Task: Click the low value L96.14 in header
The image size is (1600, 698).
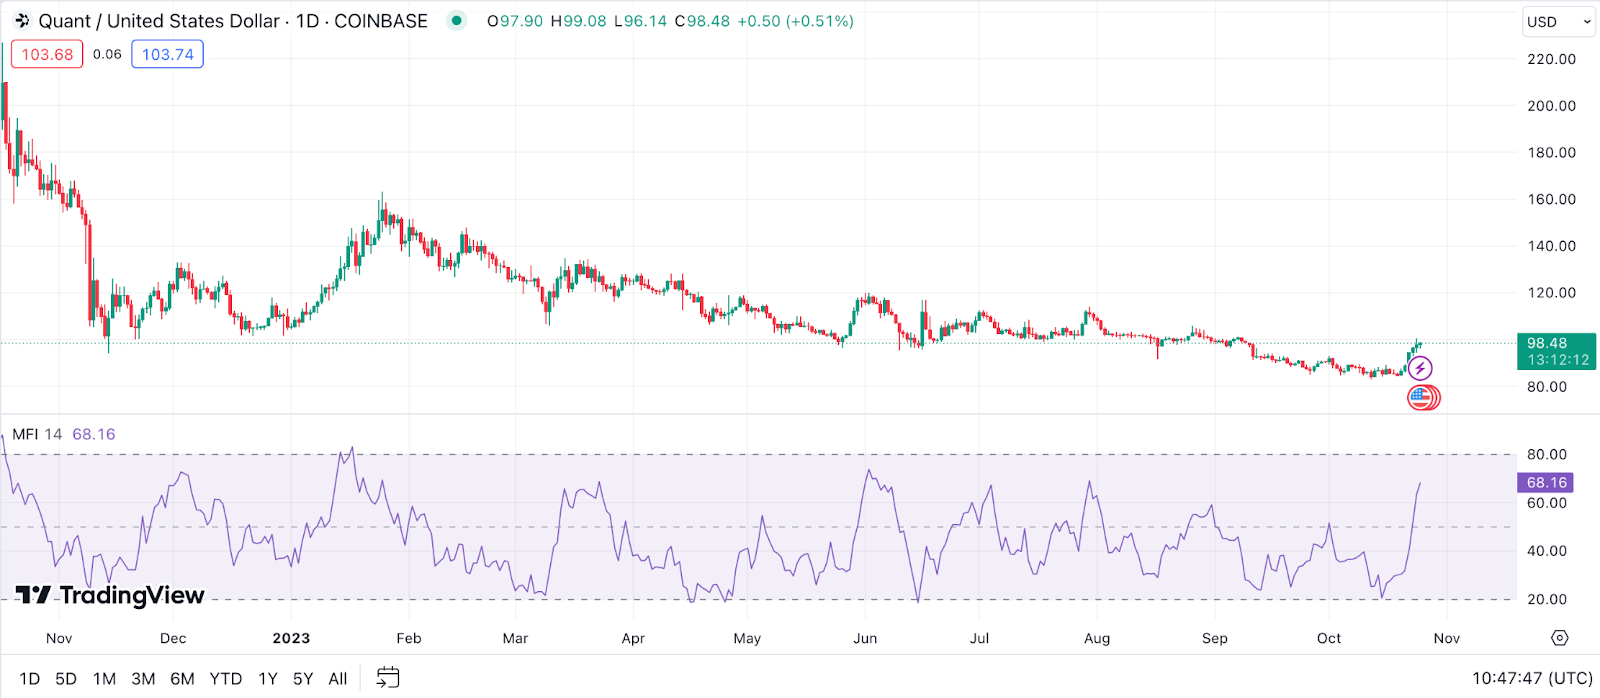Action: pos(641,21)
